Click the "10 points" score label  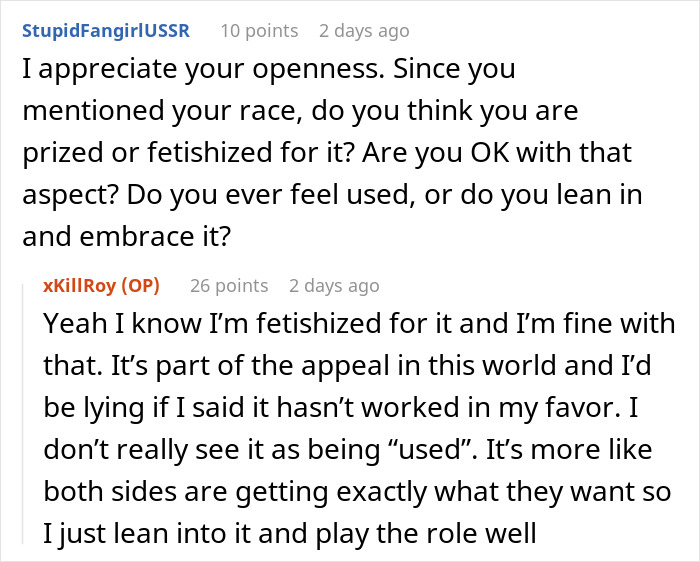coord(259,31)
